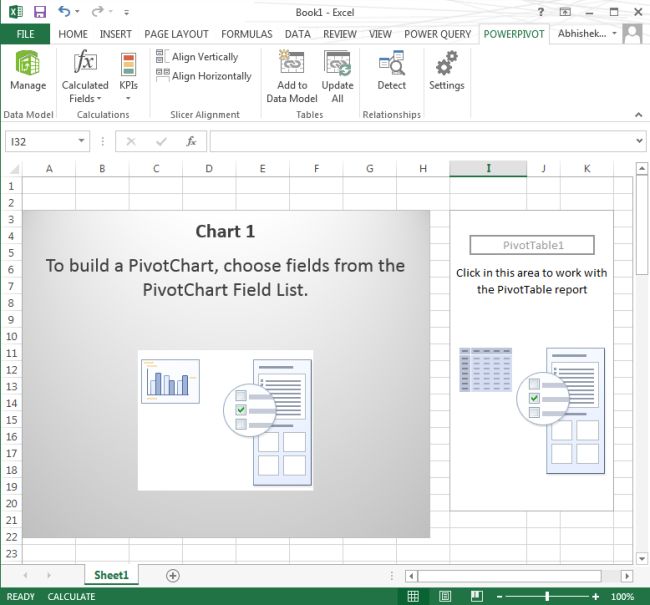This screenshot has height=605, width=650.
Task: Click Insert Function fx button
Action: (x=191, y=142)
